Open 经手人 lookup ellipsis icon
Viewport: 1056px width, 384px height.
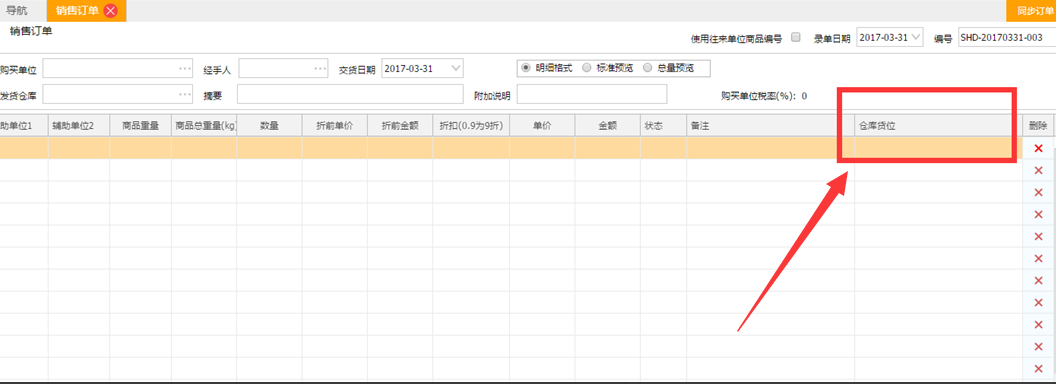320,69
